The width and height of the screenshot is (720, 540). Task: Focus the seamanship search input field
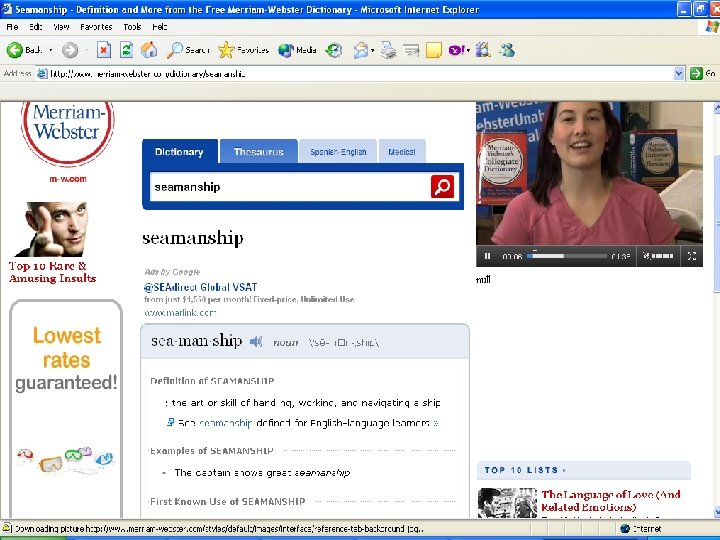click(289, 187)
